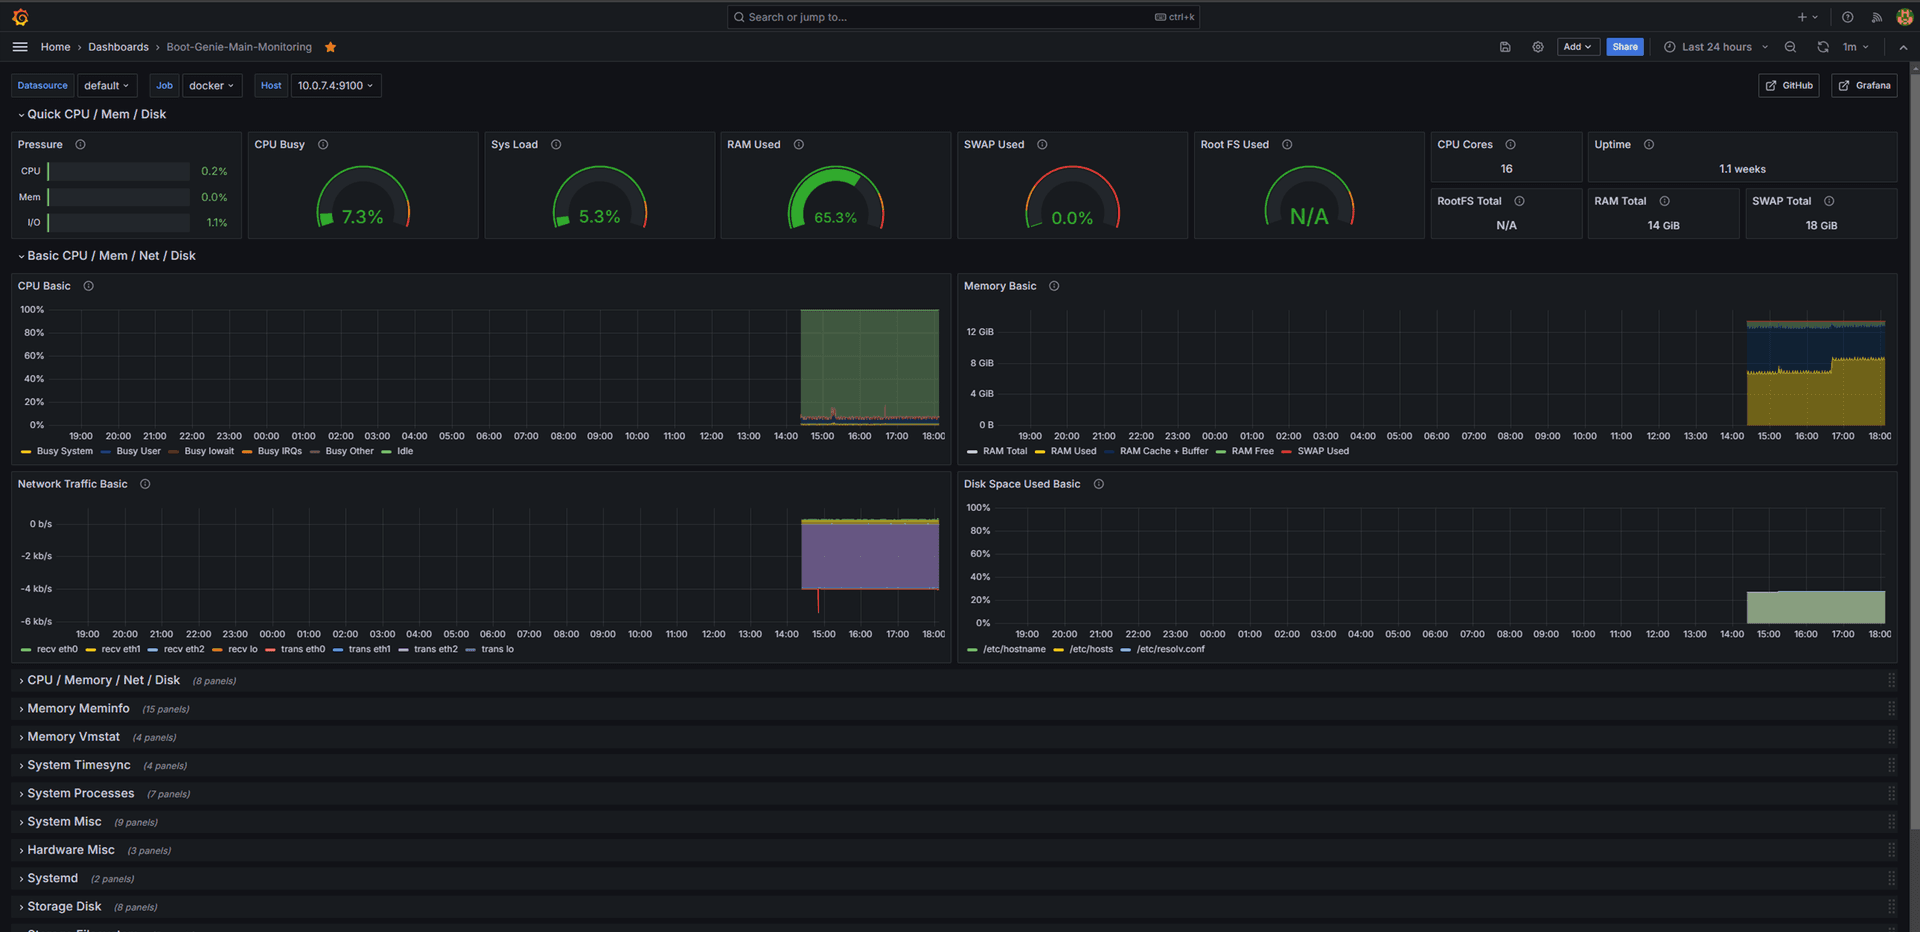This screenshot has height=932, width=1920.
Task: Click the Share button
Action: (1625, 47)
